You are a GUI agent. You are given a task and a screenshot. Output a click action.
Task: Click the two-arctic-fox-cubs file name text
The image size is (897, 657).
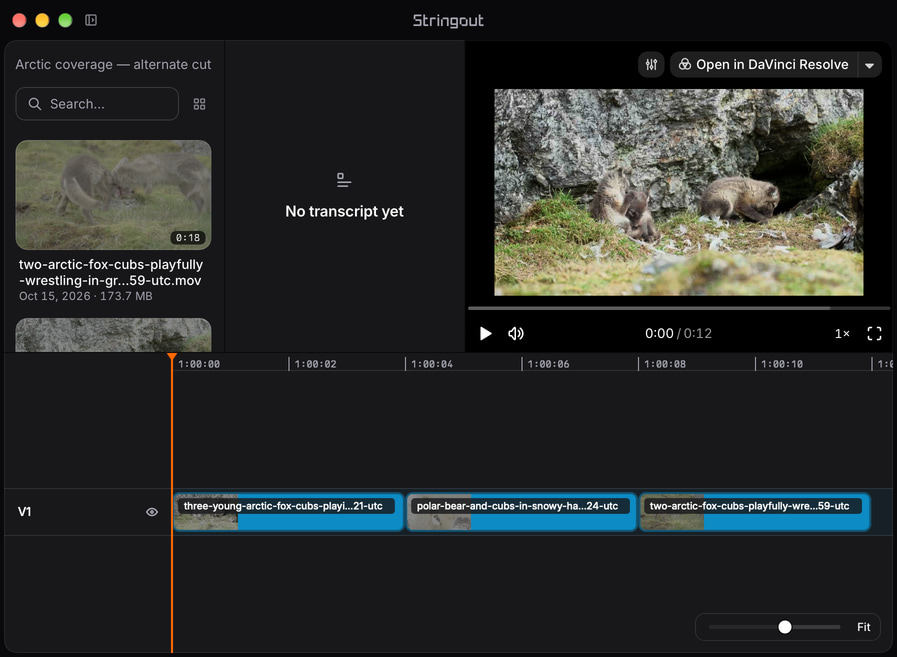(110, 272)
